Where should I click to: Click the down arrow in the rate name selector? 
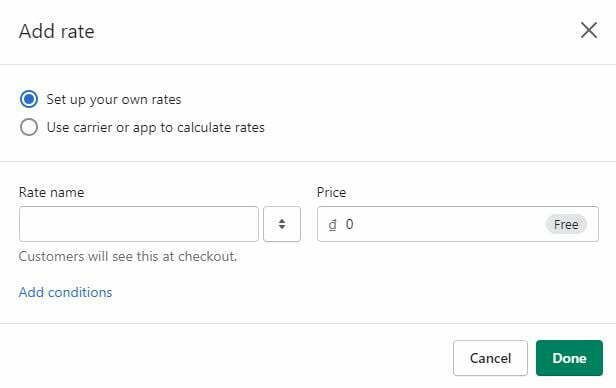[x=282, y=227]
